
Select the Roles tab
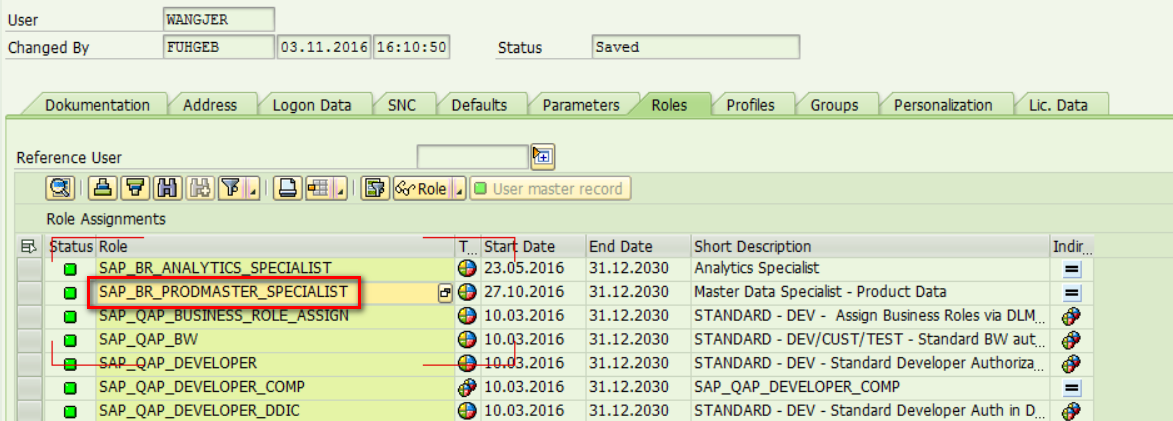pyautogui.click(x=669, y=105)
